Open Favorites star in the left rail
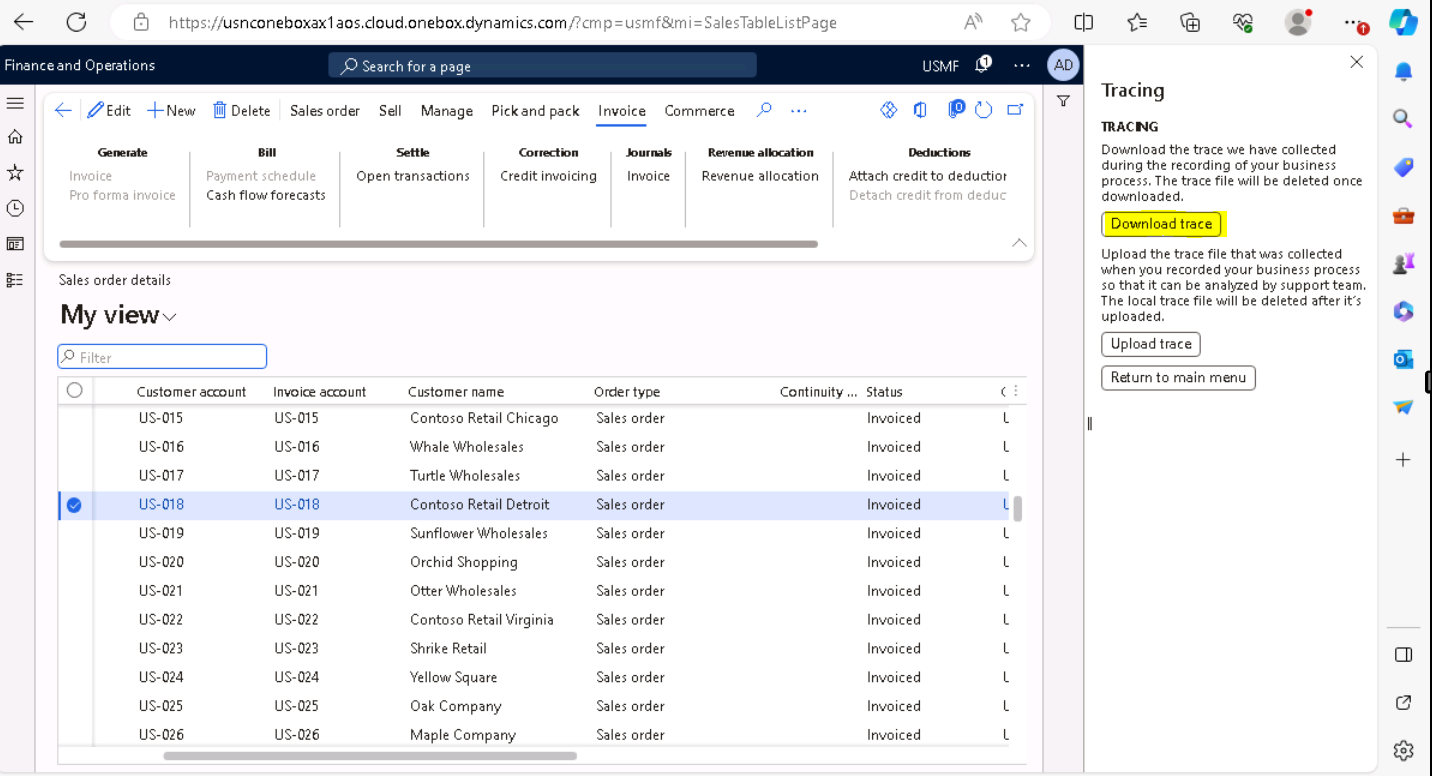The image size is (1432, 776). pos(15,173)
